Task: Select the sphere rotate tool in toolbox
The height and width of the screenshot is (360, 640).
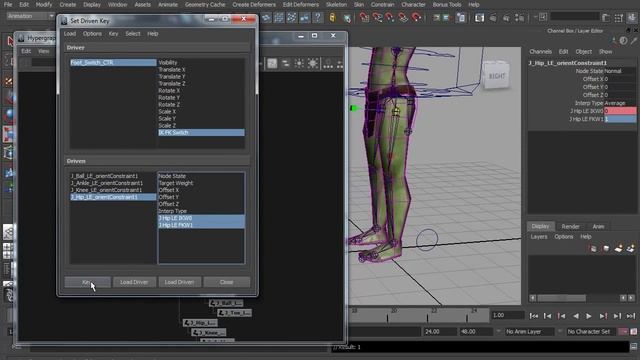Action: [9, 116]
